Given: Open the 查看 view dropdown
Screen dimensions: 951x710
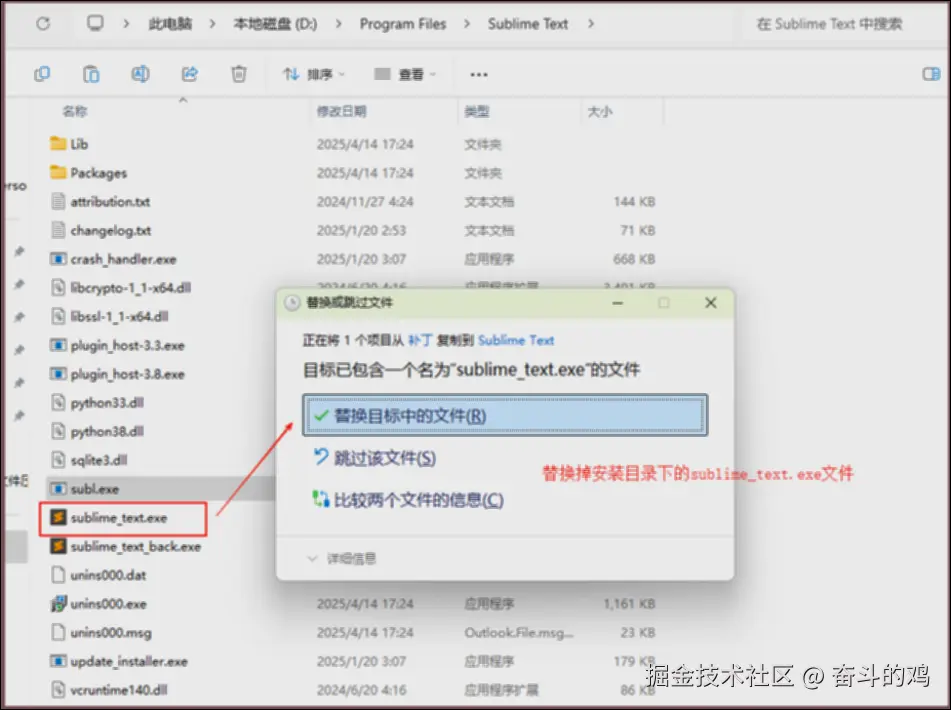Looking at the screenshot, I should [405, 74].
